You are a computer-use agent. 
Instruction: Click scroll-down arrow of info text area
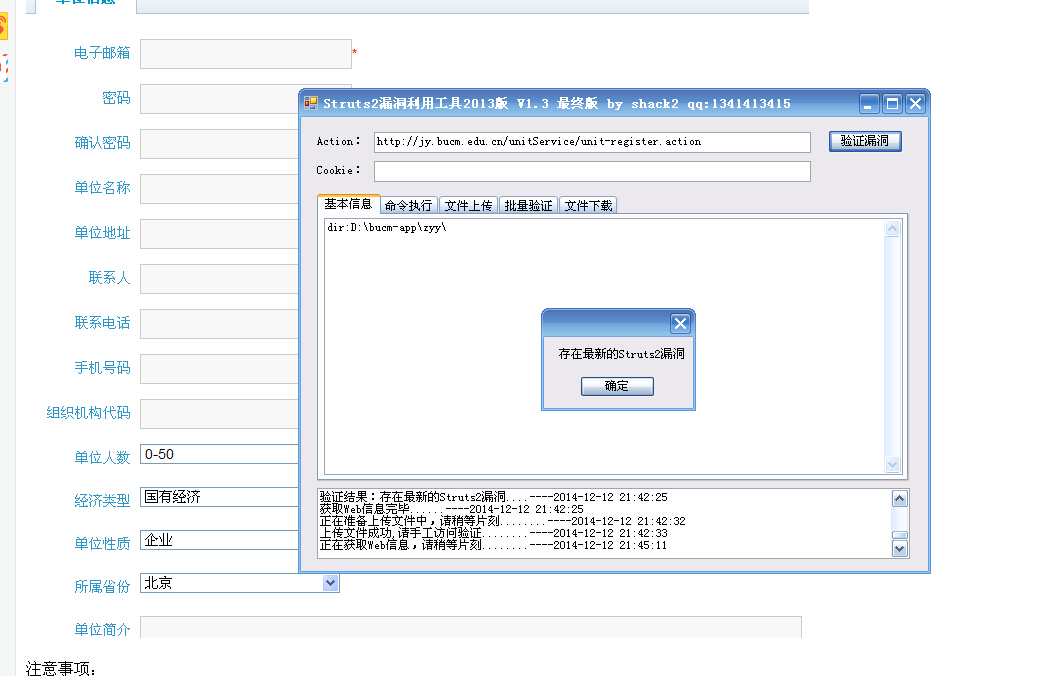pos(892,464)
